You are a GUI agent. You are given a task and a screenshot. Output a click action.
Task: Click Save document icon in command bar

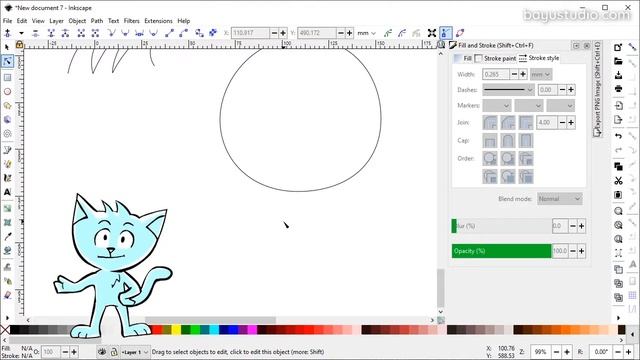coord(618,75)
